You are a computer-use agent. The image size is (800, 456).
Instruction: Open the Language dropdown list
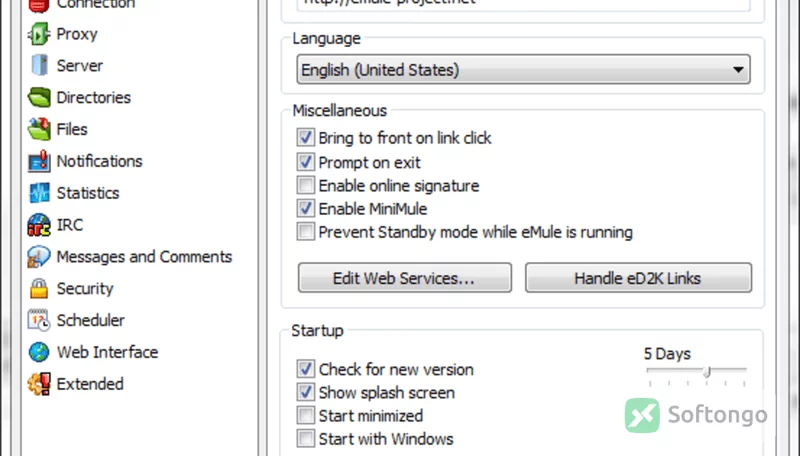(523, 69)
